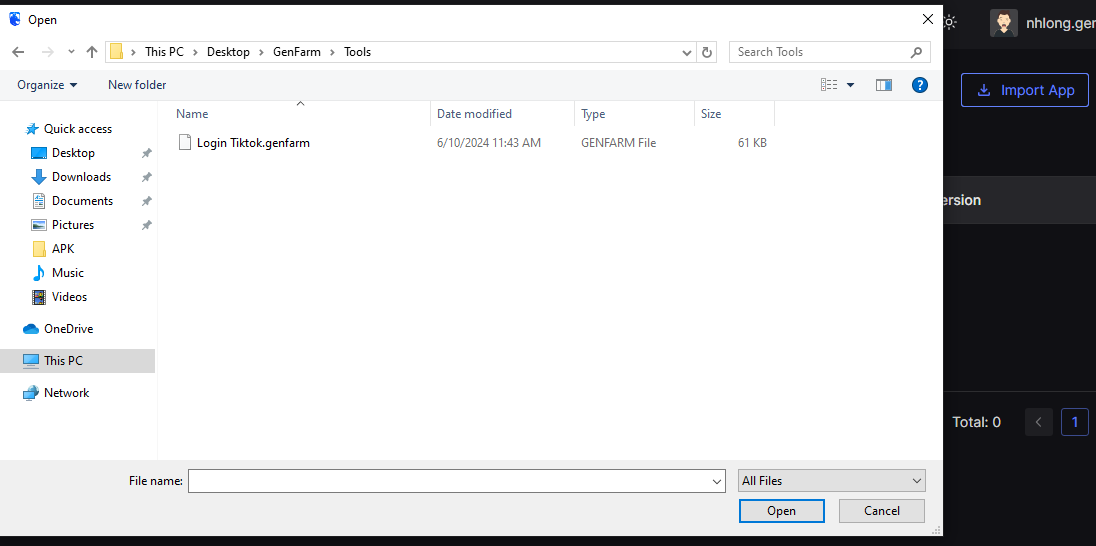Open Desktop in Quick access
1096x546 pixels.
[73, 152]
